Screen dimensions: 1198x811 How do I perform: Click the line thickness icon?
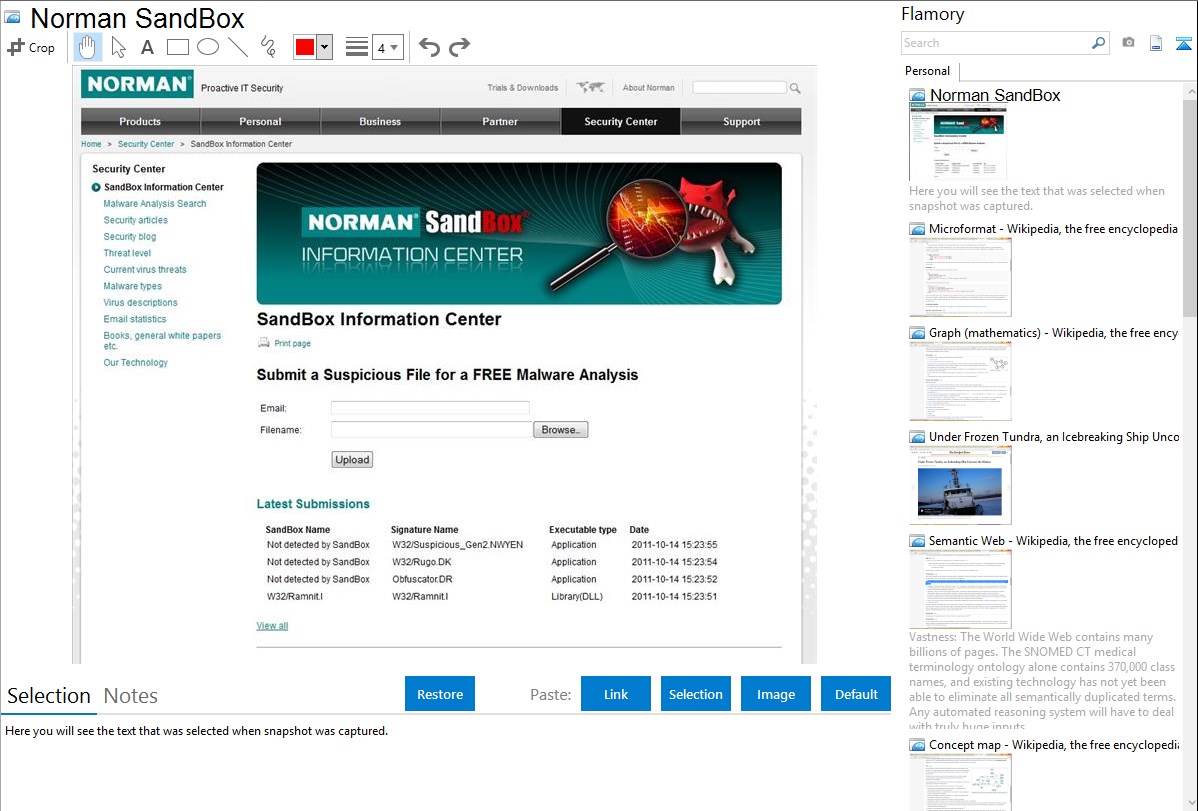(357, 47)
